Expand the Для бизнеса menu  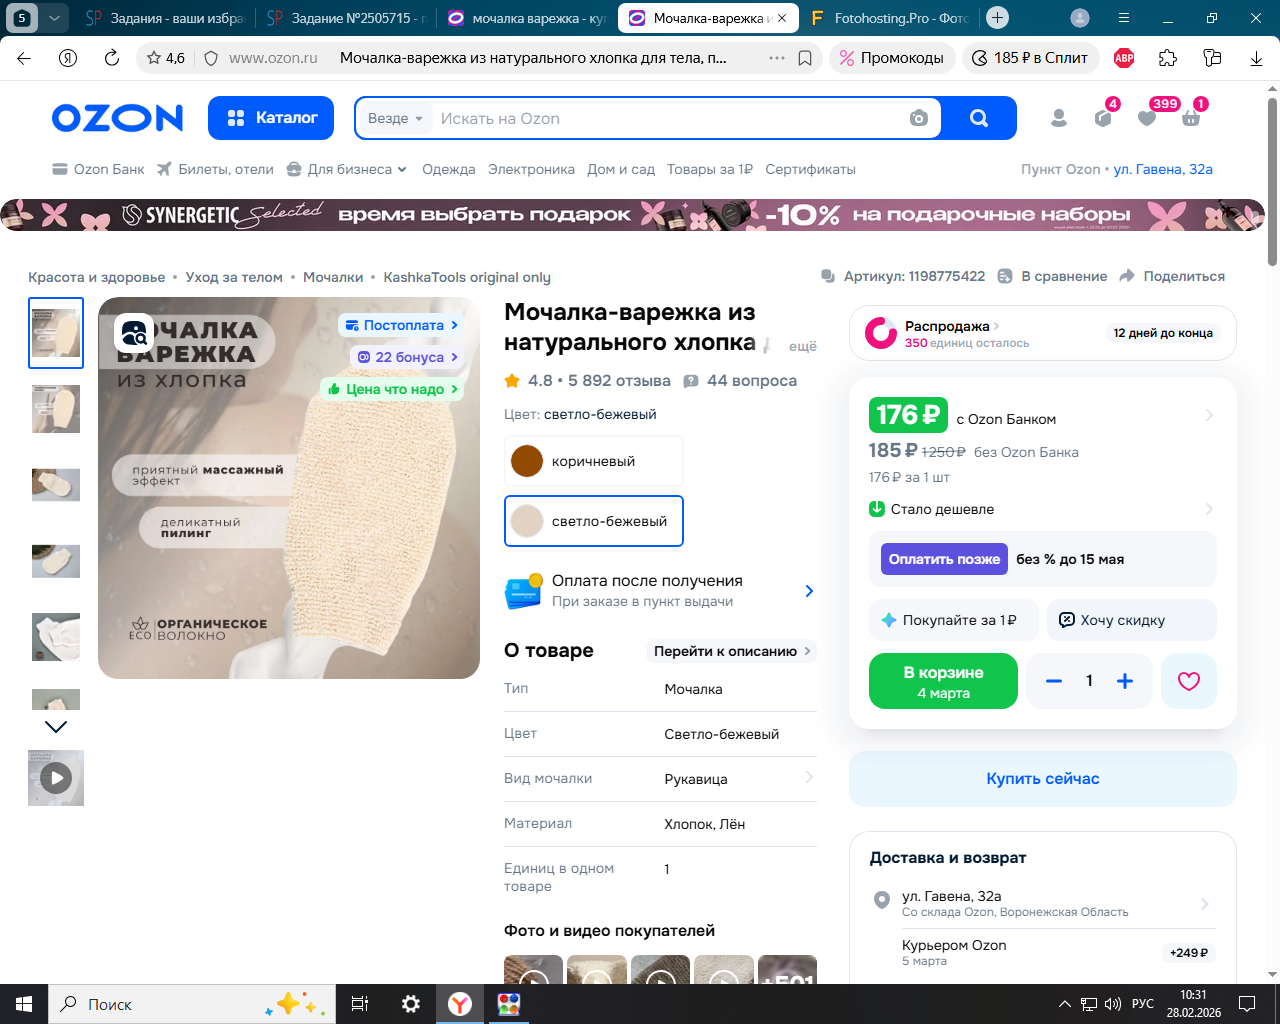coord(347,169)
